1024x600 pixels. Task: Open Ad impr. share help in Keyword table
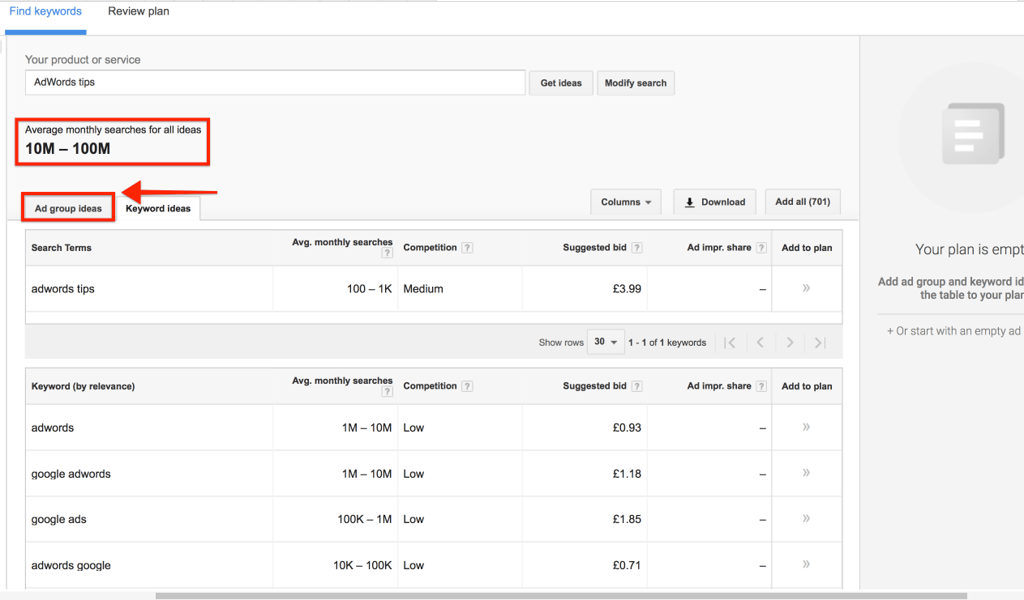[x=761, y=386]
